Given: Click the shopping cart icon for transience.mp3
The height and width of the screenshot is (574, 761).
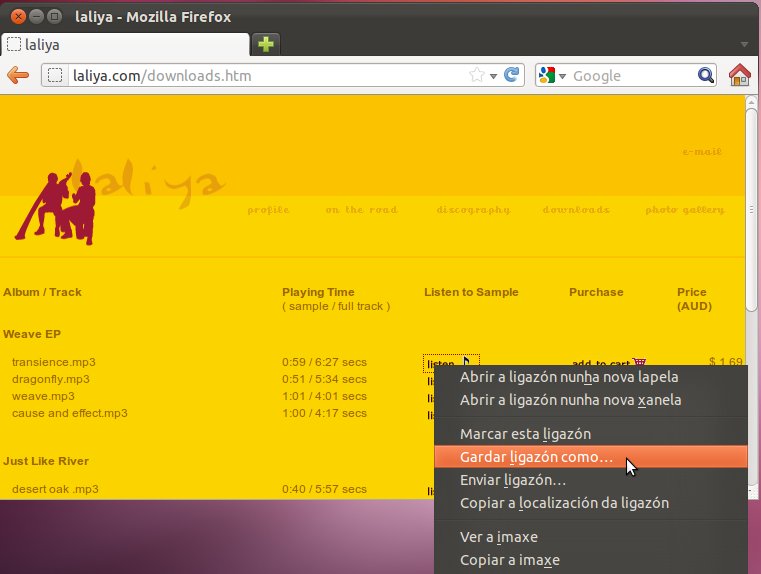Looking at the screenshot, I should [639, 362].
